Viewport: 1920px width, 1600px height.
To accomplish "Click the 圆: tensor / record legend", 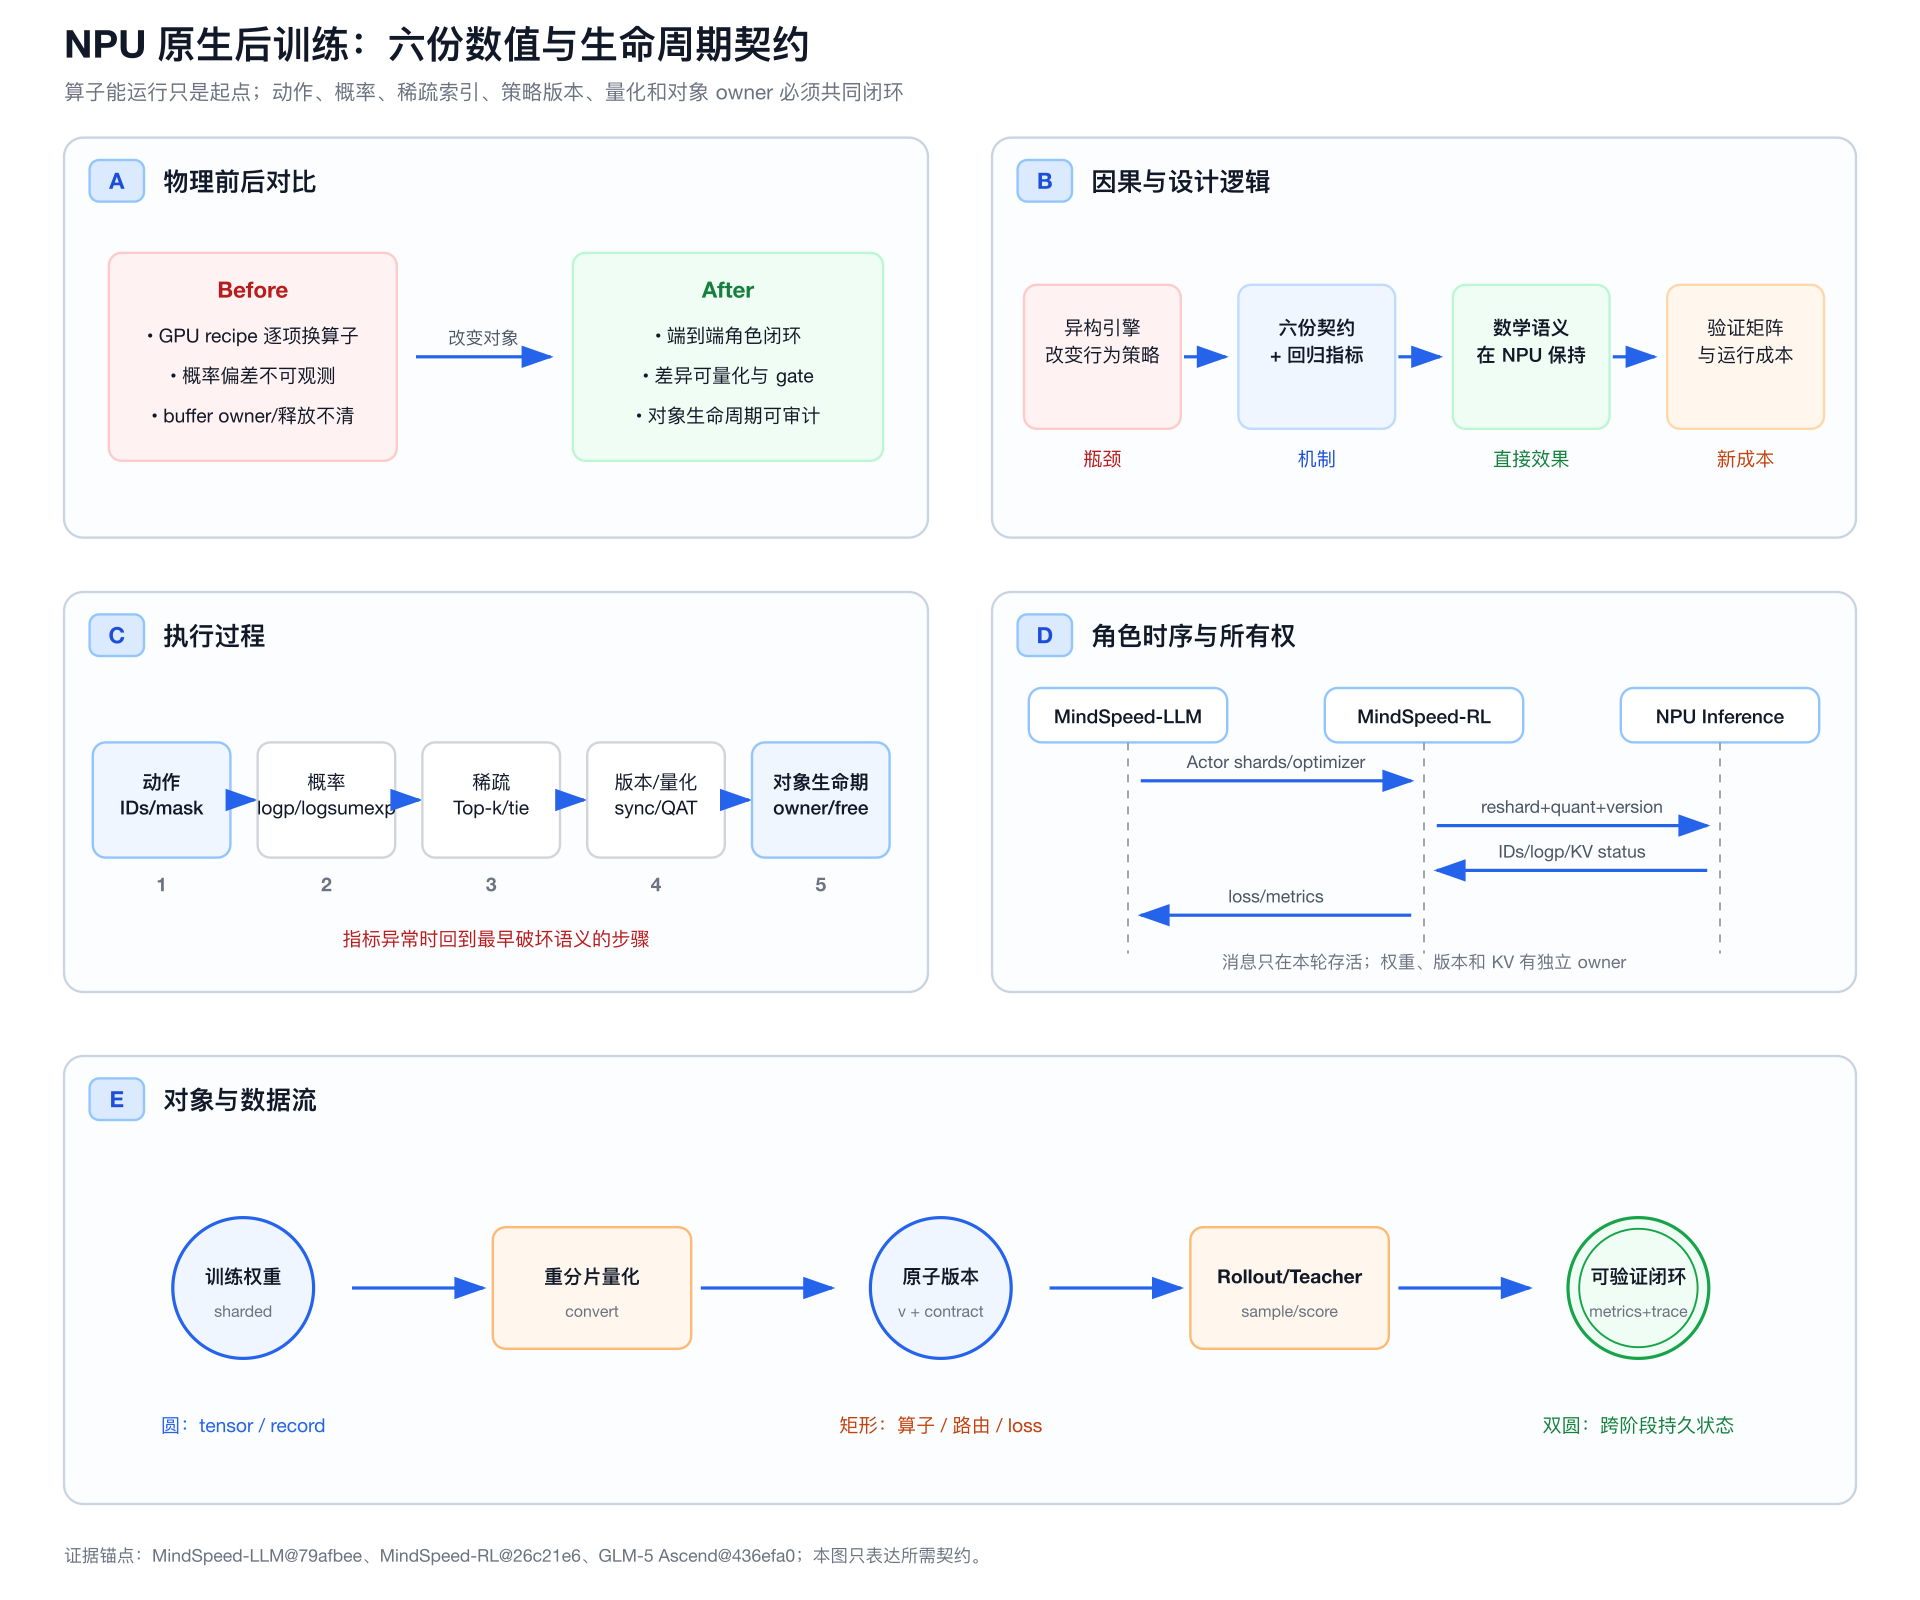I will click(x=243, y=1425).
